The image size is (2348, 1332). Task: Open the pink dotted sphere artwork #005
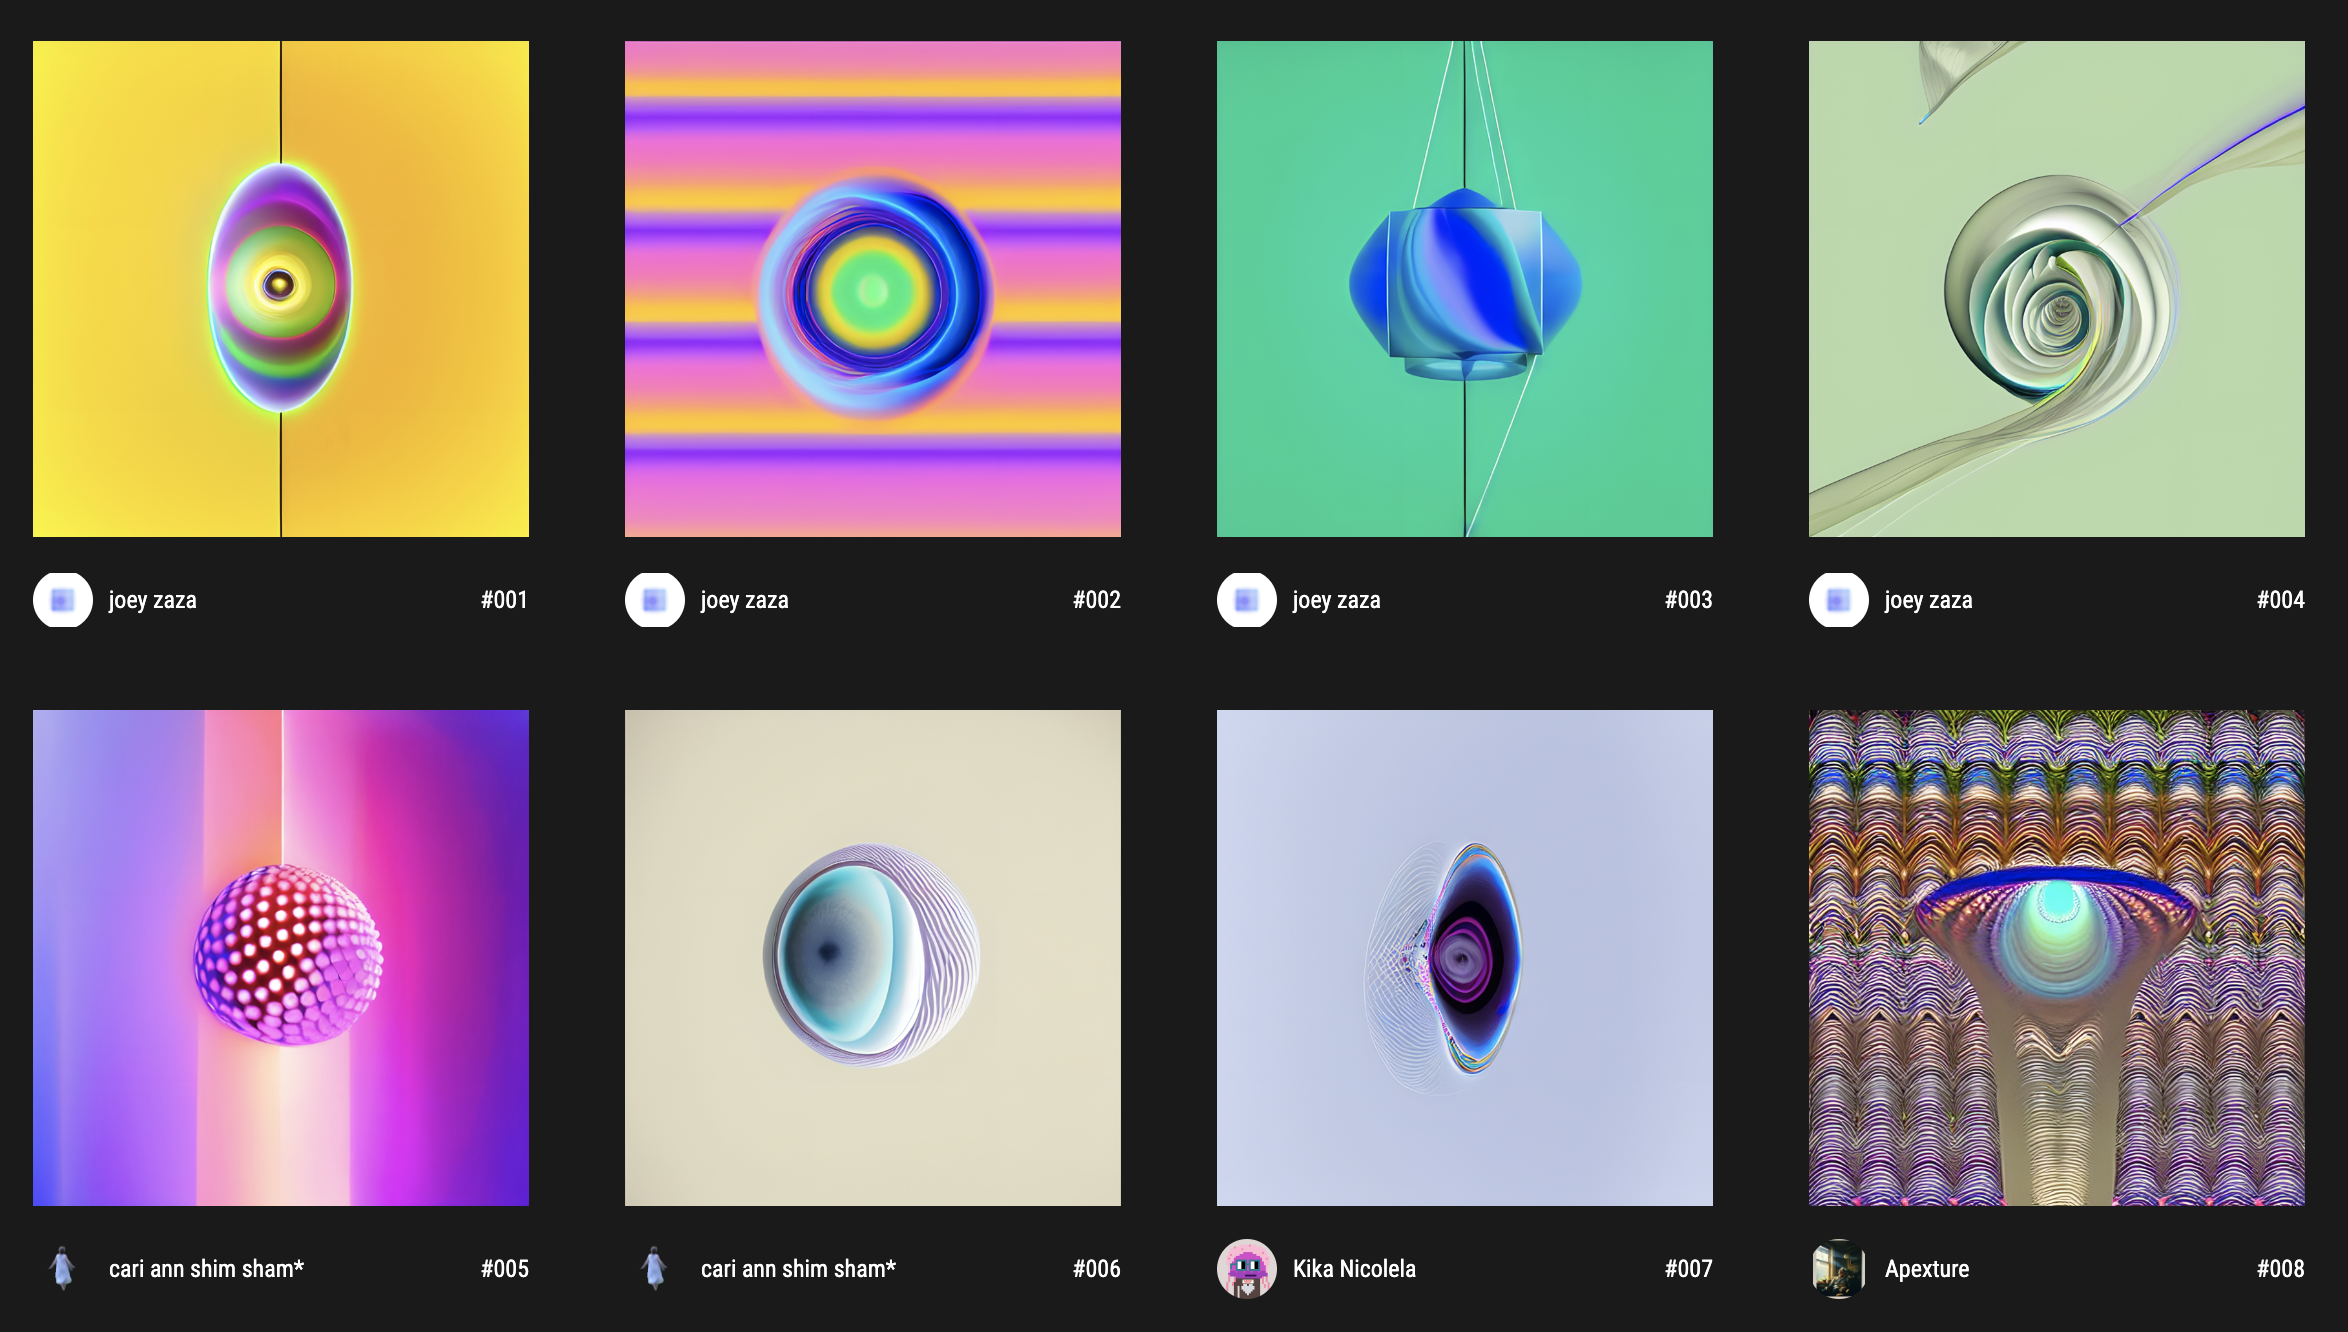(x=281, y=957)
